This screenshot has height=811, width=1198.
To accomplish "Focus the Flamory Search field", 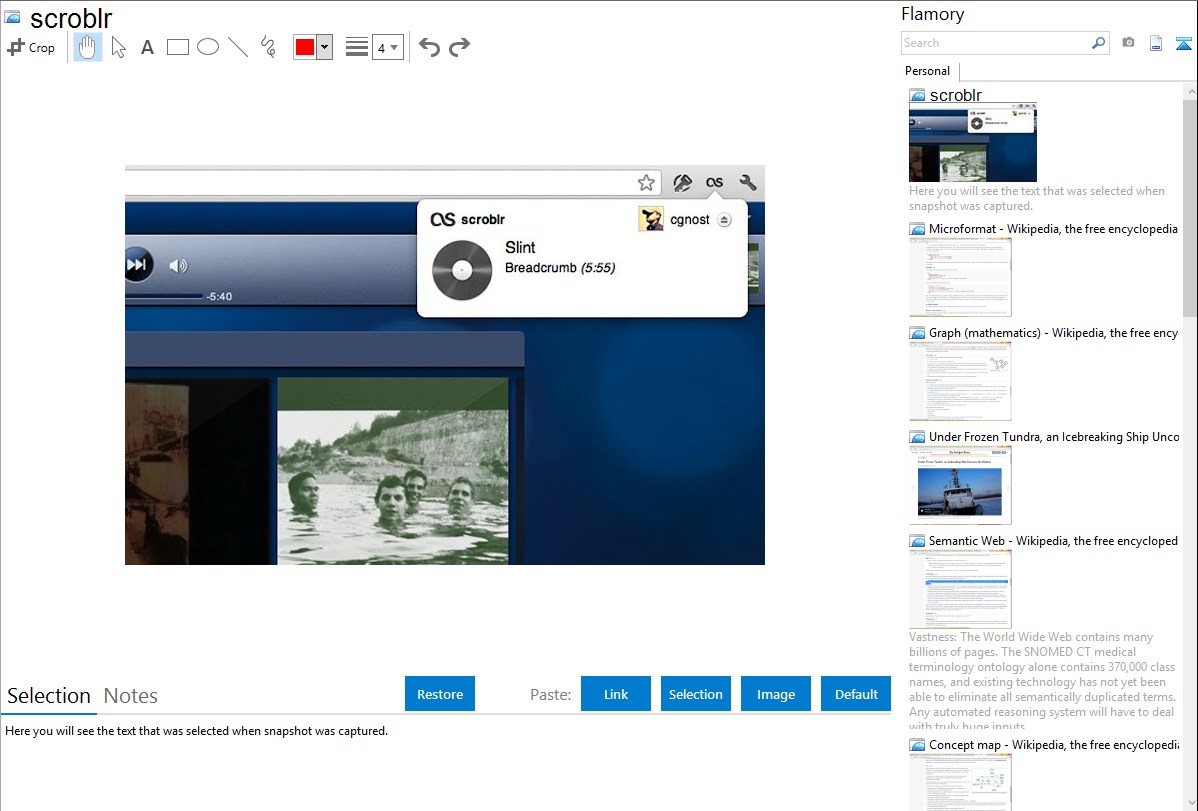I will [x=995, y=43].
